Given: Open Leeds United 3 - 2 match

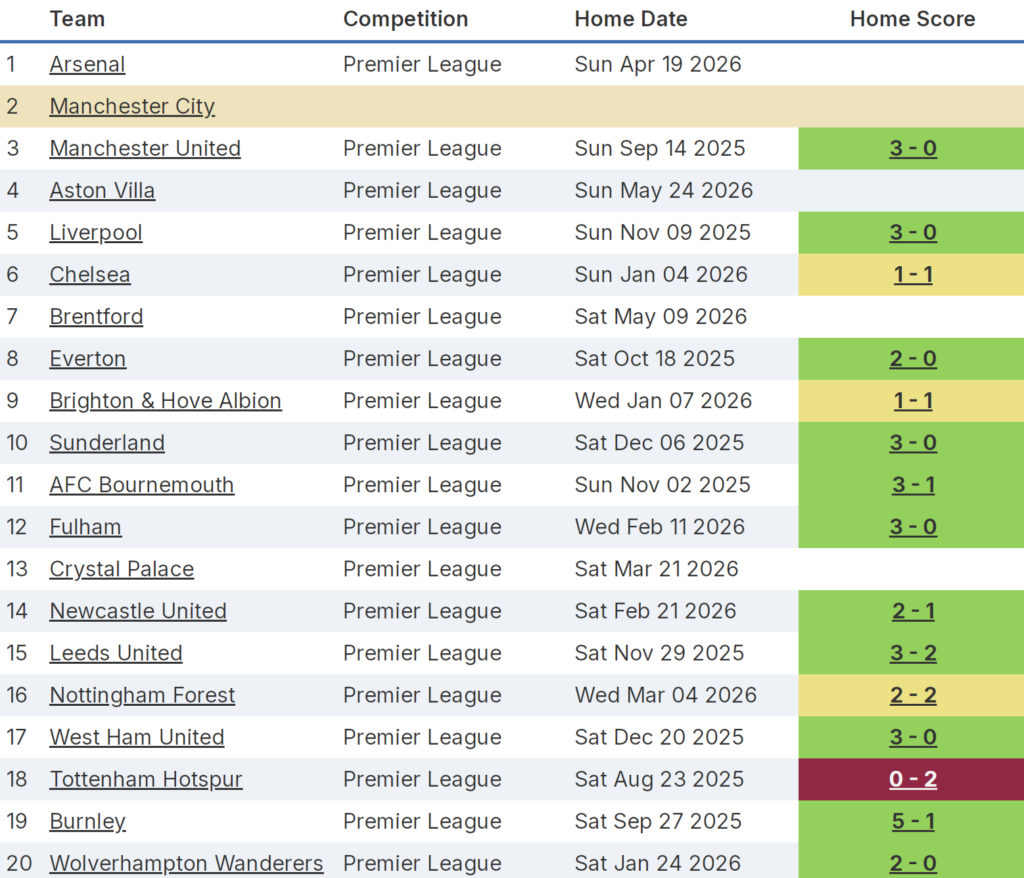Looking at the screenshot, I should point(912,653).
